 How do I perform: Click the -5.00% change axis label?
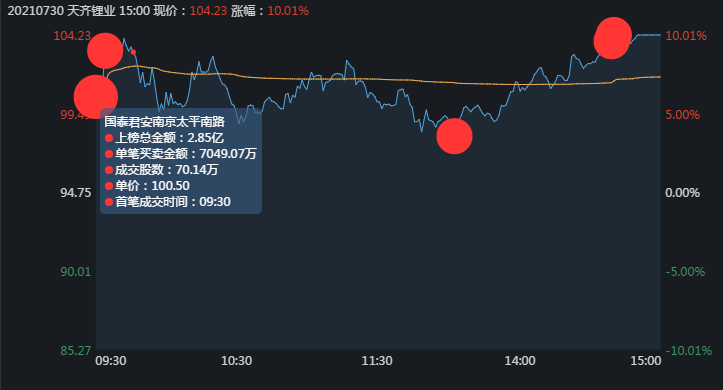(685, 272)
